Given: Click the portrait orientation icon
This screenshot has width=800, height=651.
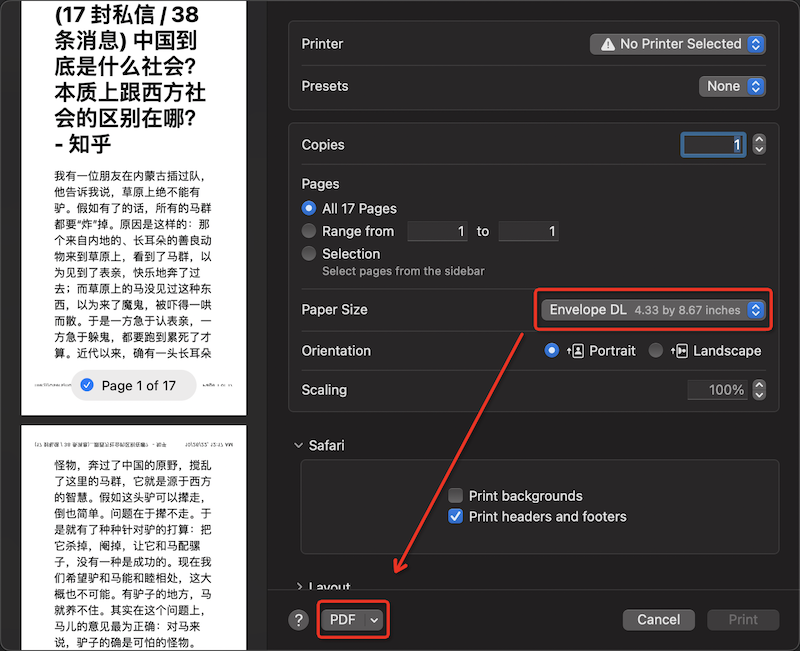Looking at the screenshot, I should tap(576, 351).
